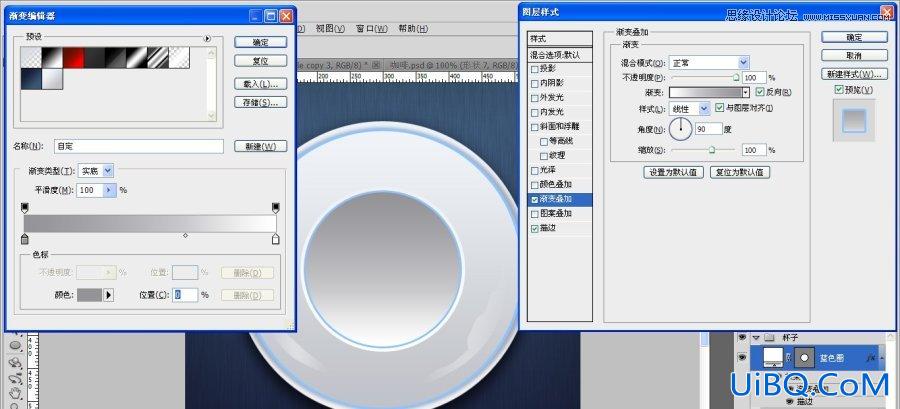Pick the first transparent checkered gradient preset
The height and width of the screenshot is (409, 900).
pos(31,57)
